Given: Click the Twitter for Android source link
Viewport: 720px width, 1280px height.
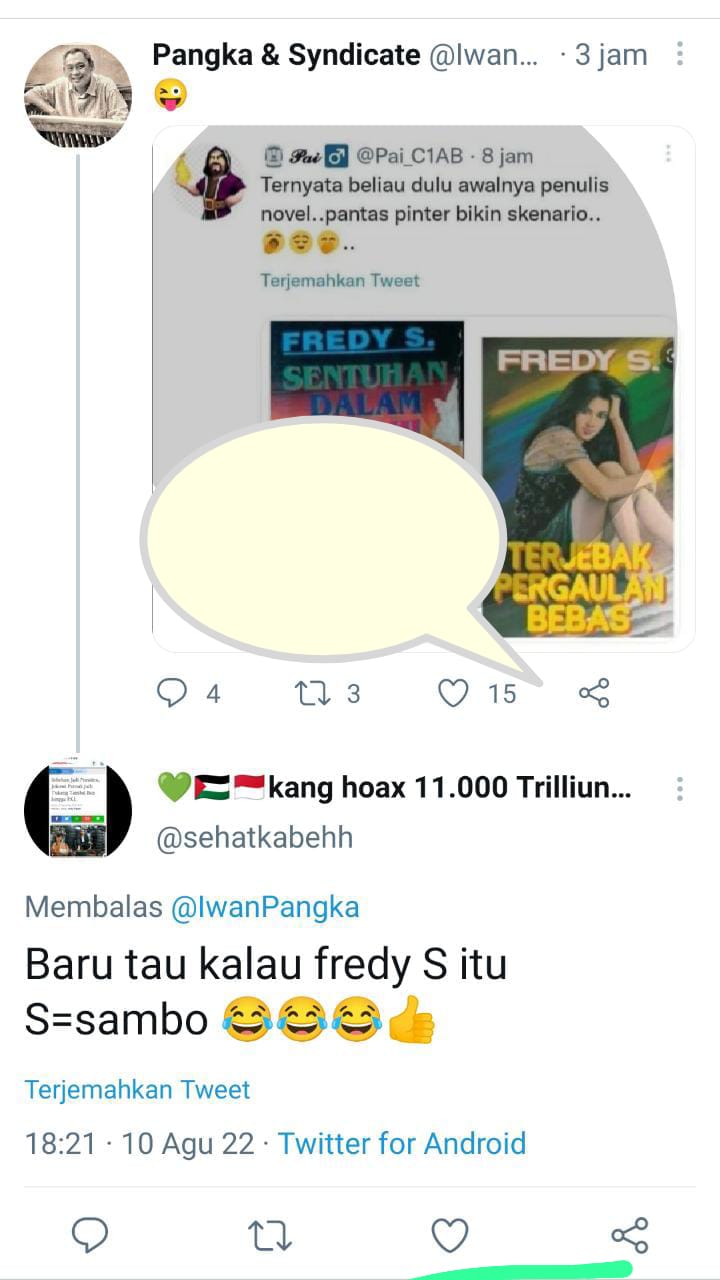Looking at the screenshot, I should coord(402,1143).
